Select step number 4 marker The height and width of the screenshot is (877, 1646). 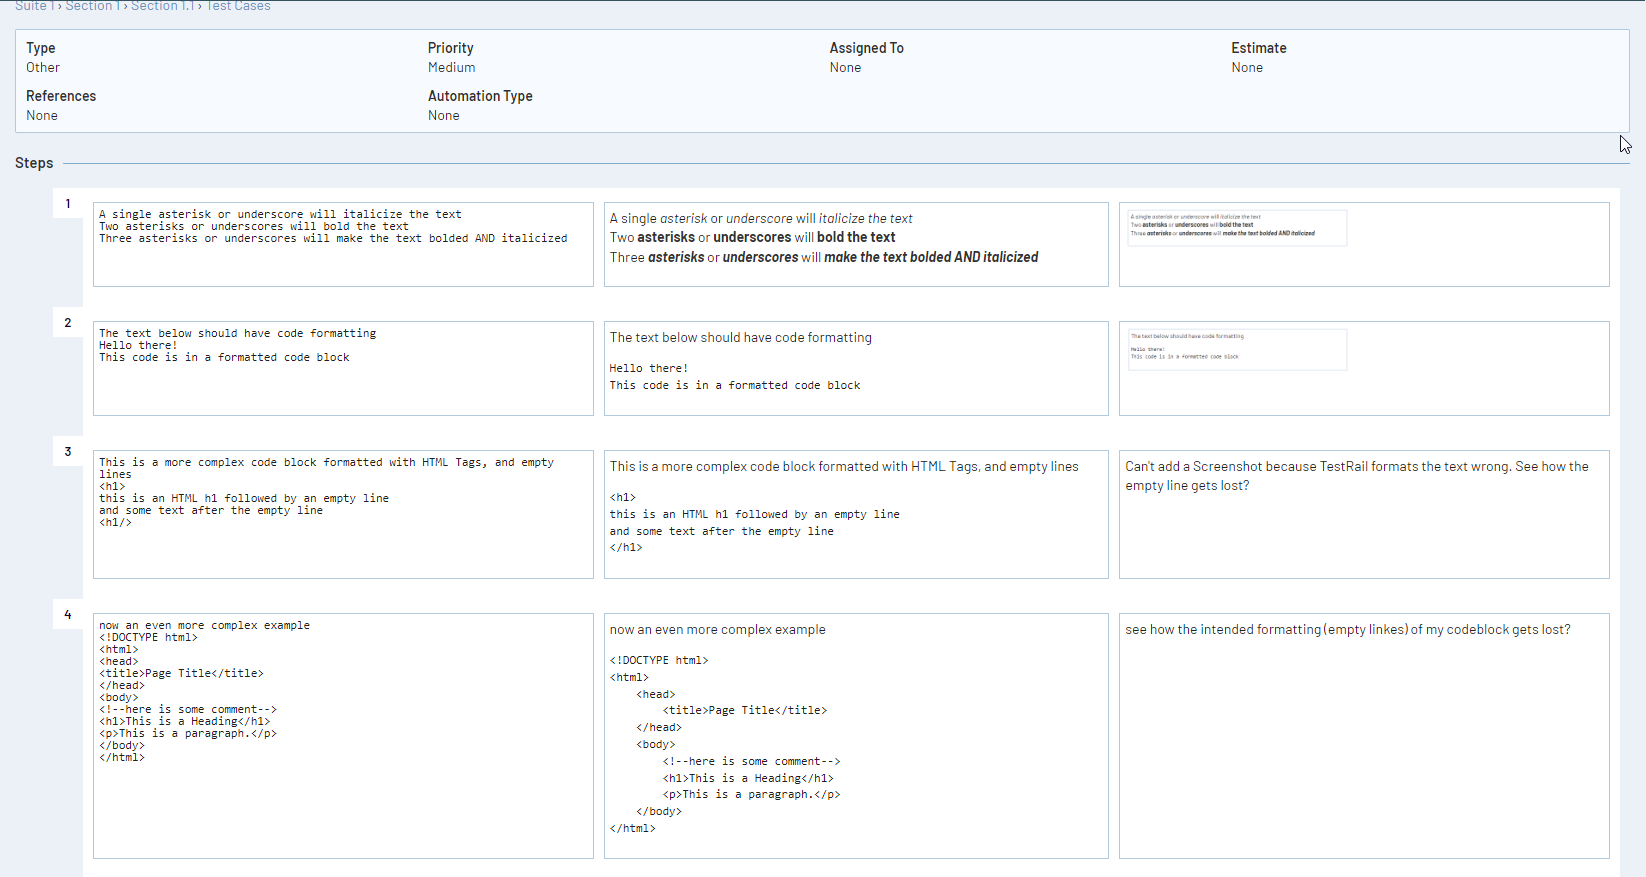68,615
